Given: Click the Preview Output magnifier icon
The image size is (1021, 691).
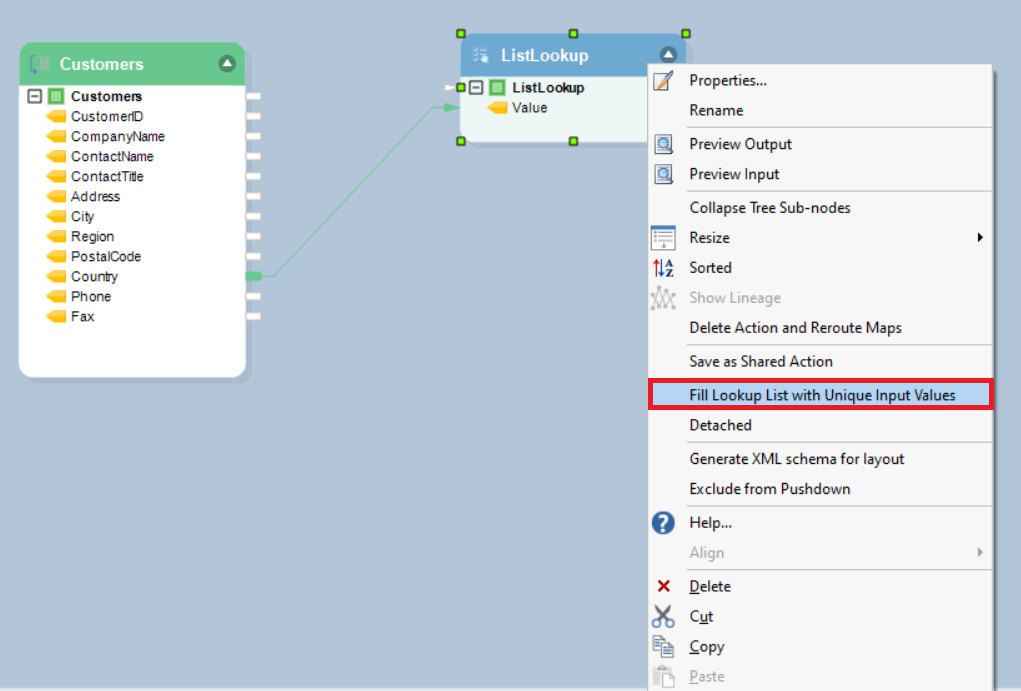Looking at the screenshot, I should click(x=664, y=144).
